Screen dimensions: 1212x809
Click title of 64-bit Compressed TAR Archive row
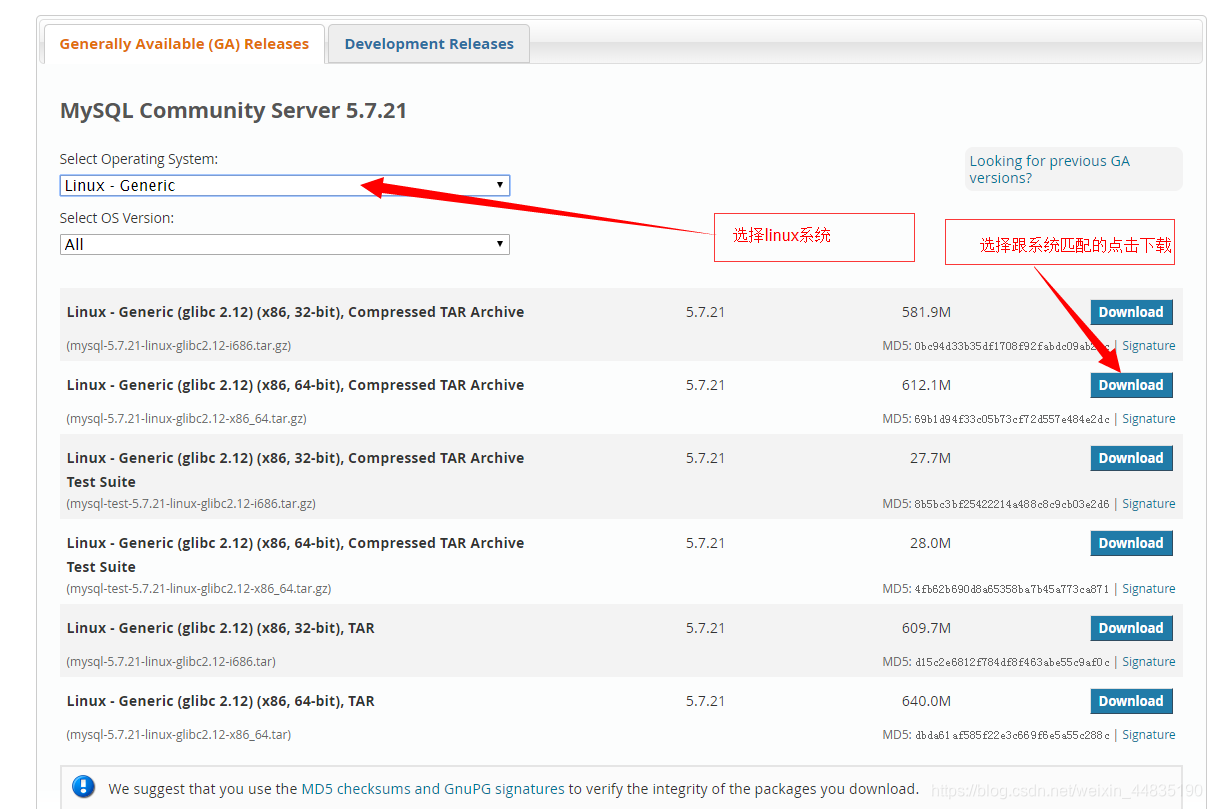pos(295,385)
